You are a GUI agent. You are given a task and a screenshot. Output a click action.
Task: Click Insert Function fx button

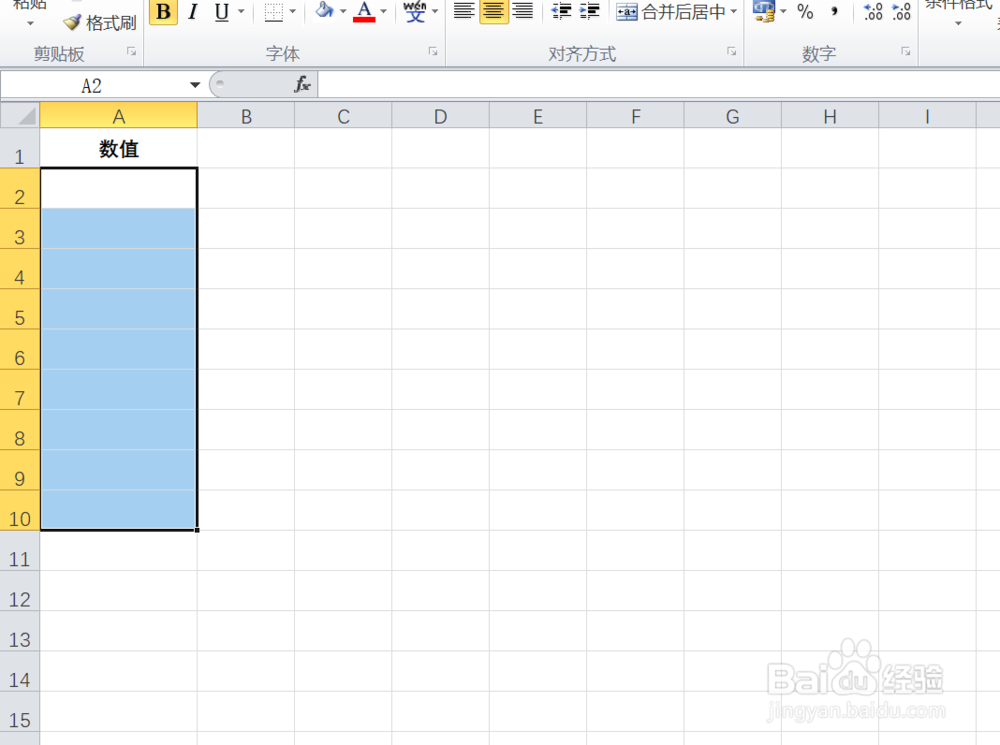[302, 85]
